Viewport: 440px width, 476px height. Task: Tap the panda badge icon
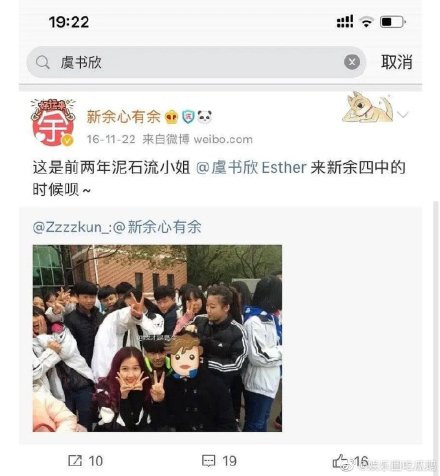click(204, 117)
